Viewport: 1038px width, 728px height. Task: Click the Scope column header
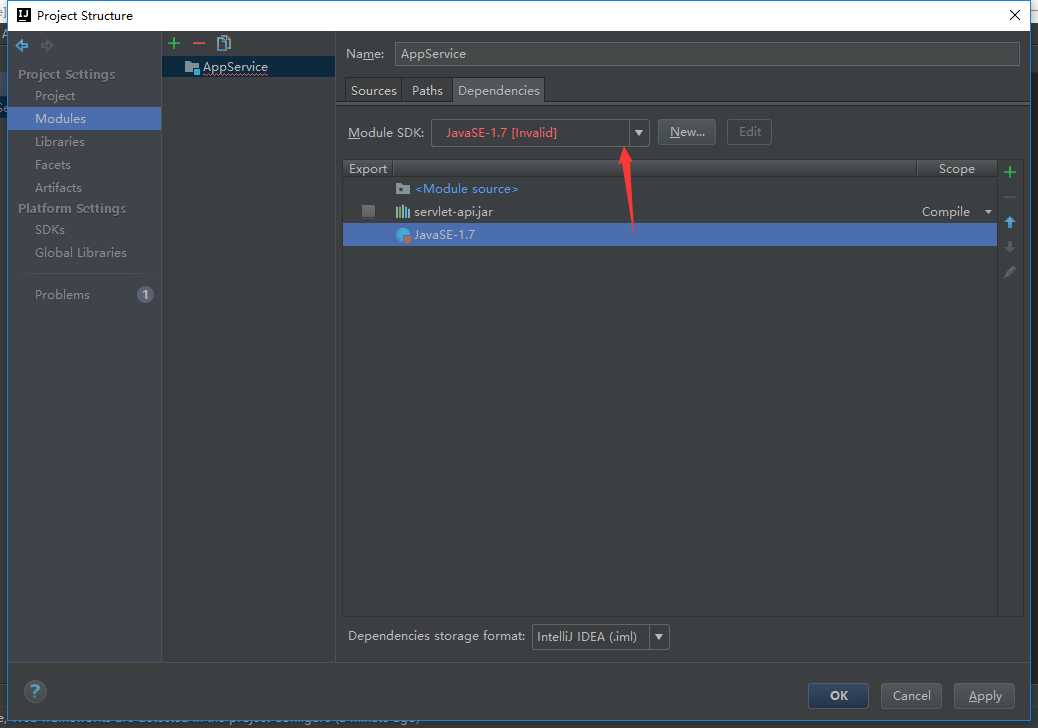click(x=957, y=169)
